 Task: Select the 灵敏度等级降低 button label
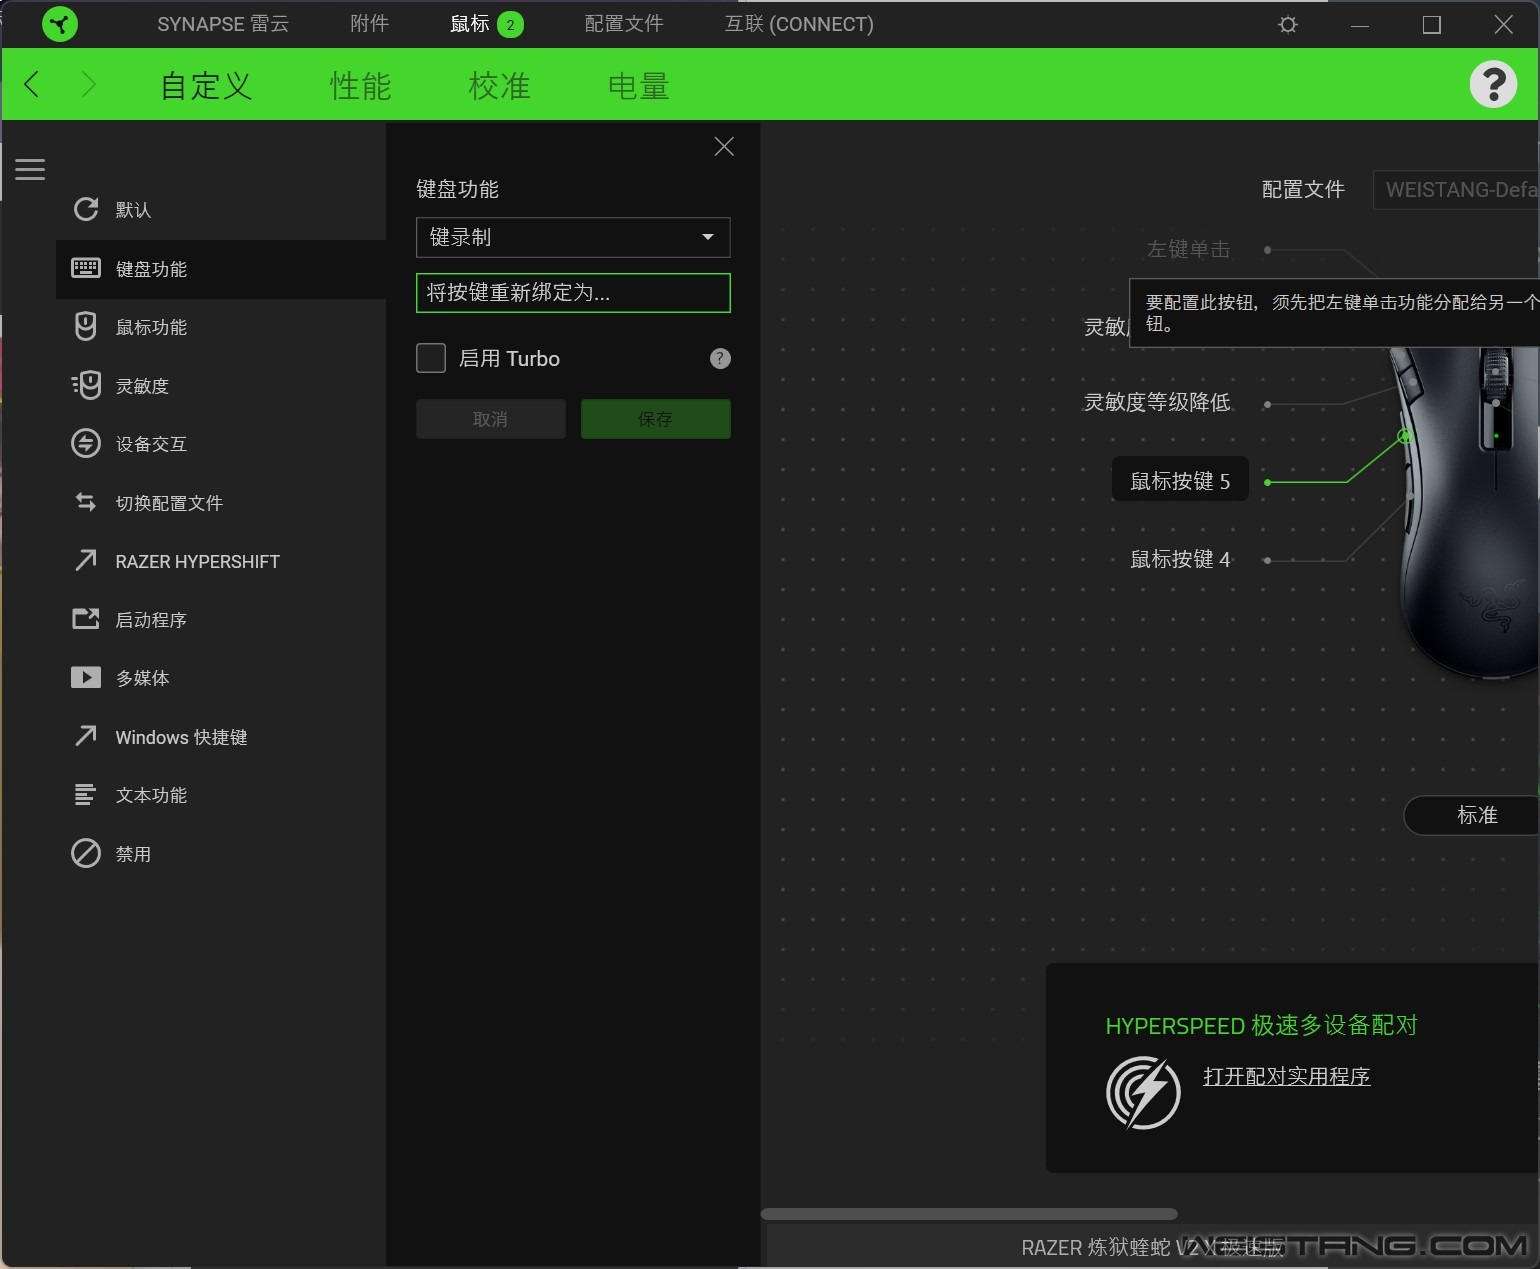point(1157,402)
